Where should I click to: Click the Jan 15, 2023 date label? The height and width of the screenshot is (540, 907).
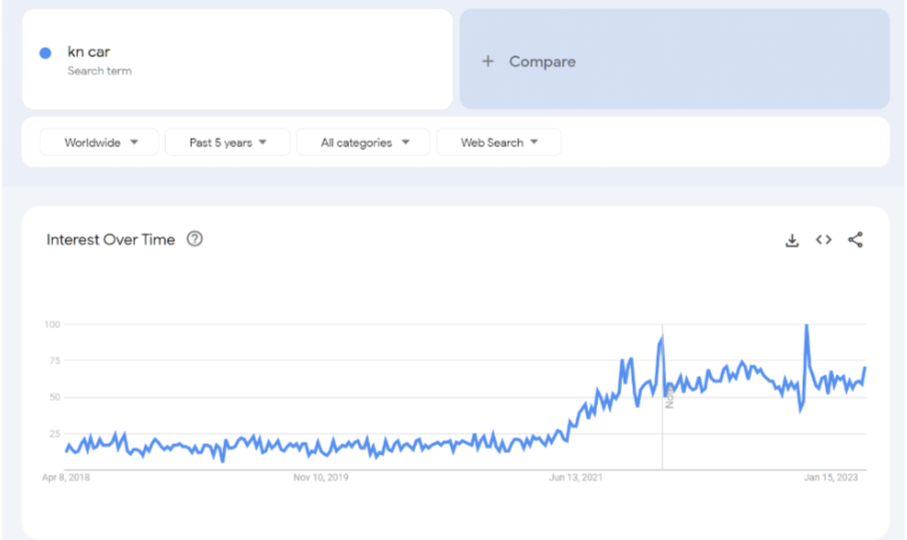click(832, 478)
